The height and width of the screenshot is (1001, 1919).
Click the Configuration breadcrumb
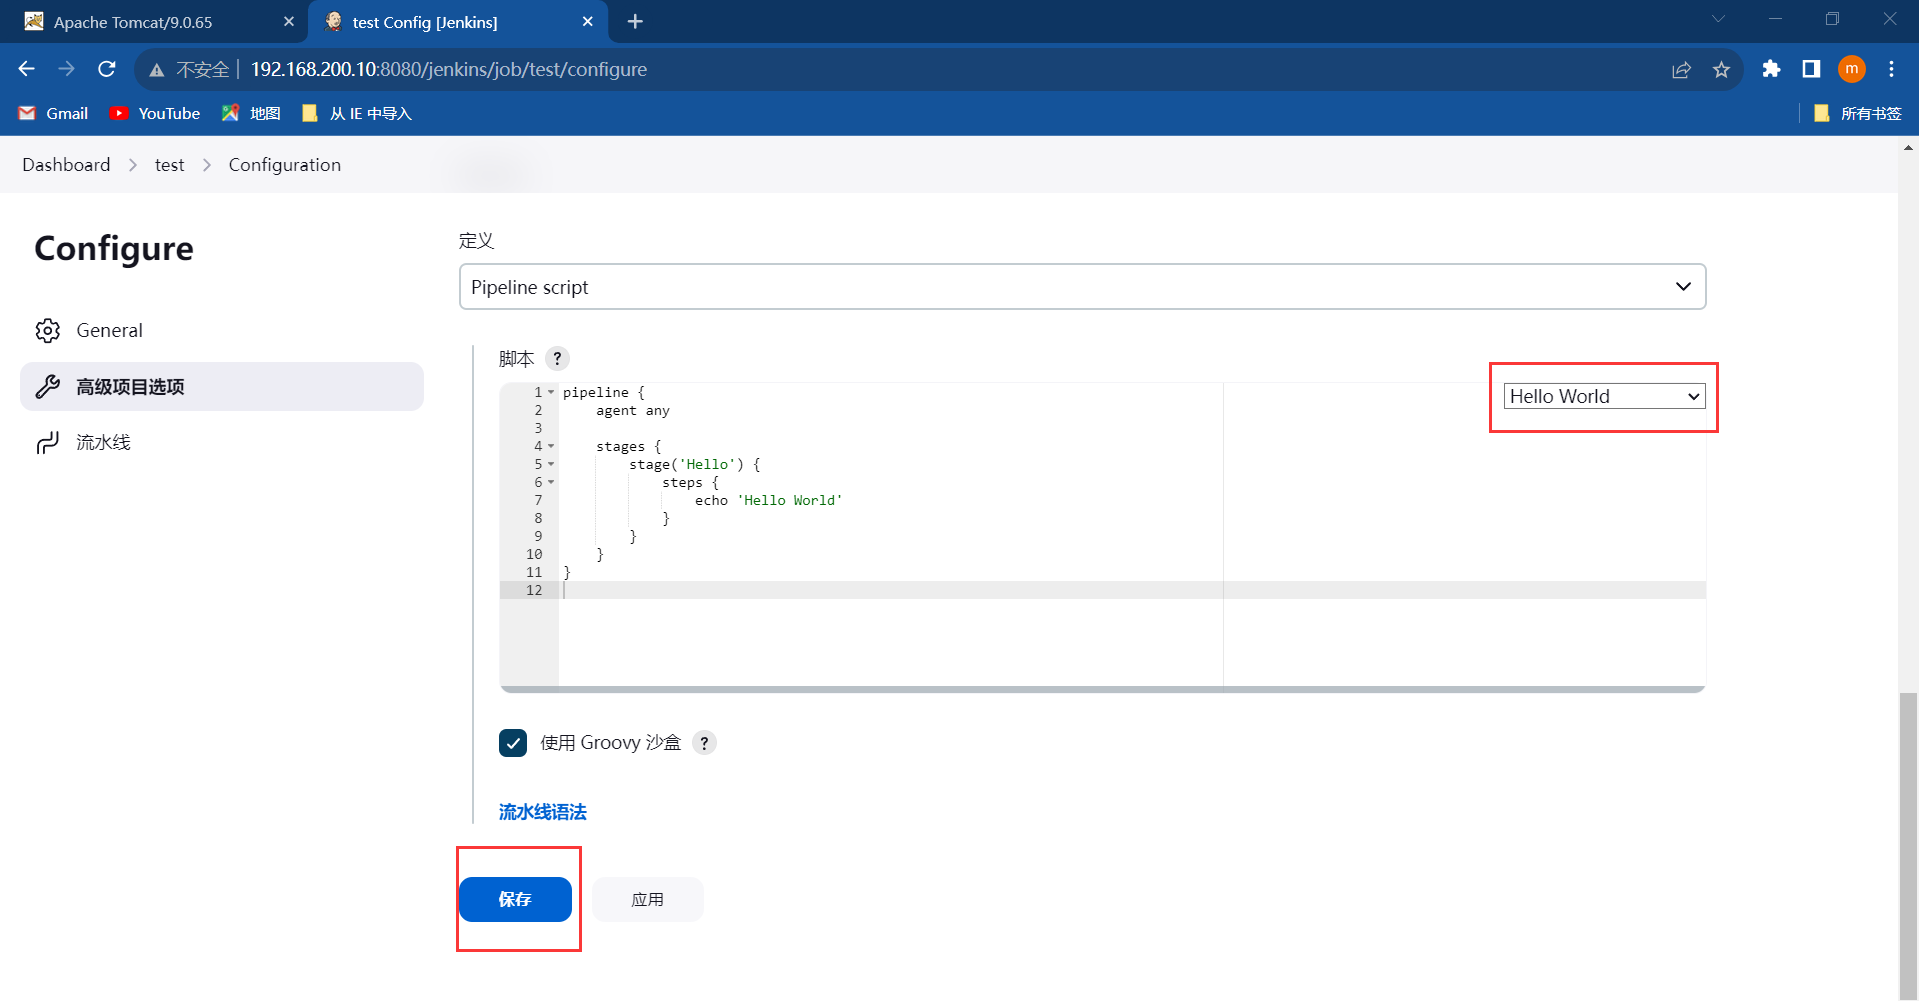pos(285,165)
